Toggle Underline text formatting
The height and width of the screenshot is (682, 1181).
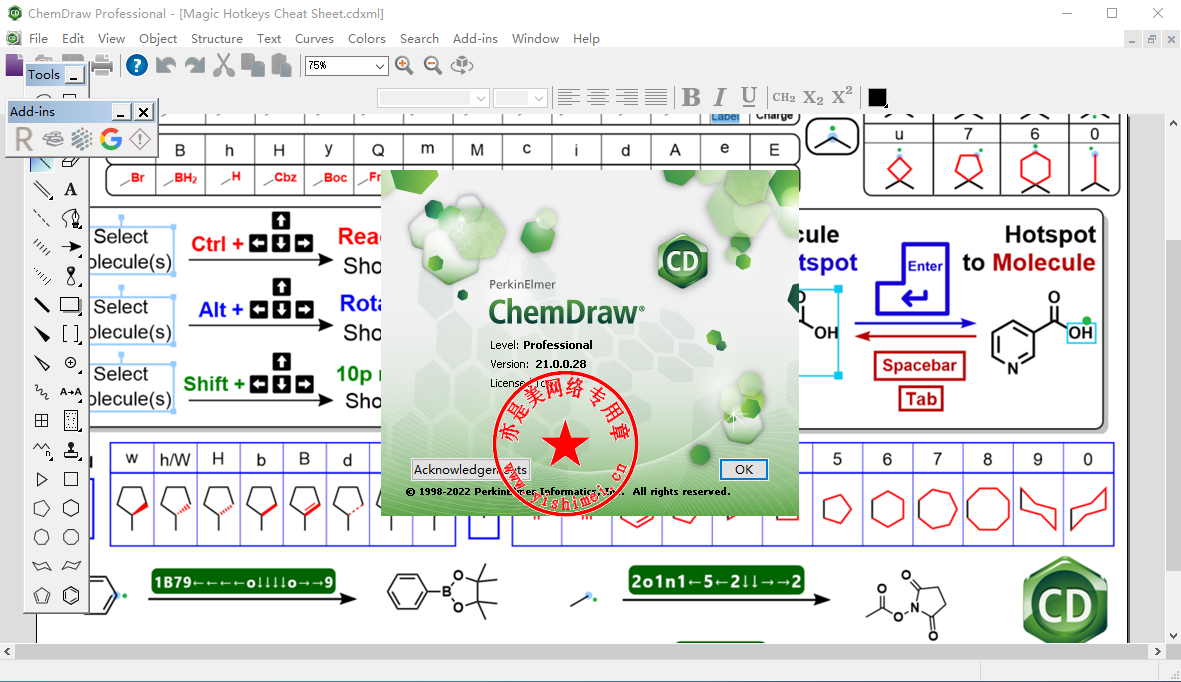pos(748,97)
